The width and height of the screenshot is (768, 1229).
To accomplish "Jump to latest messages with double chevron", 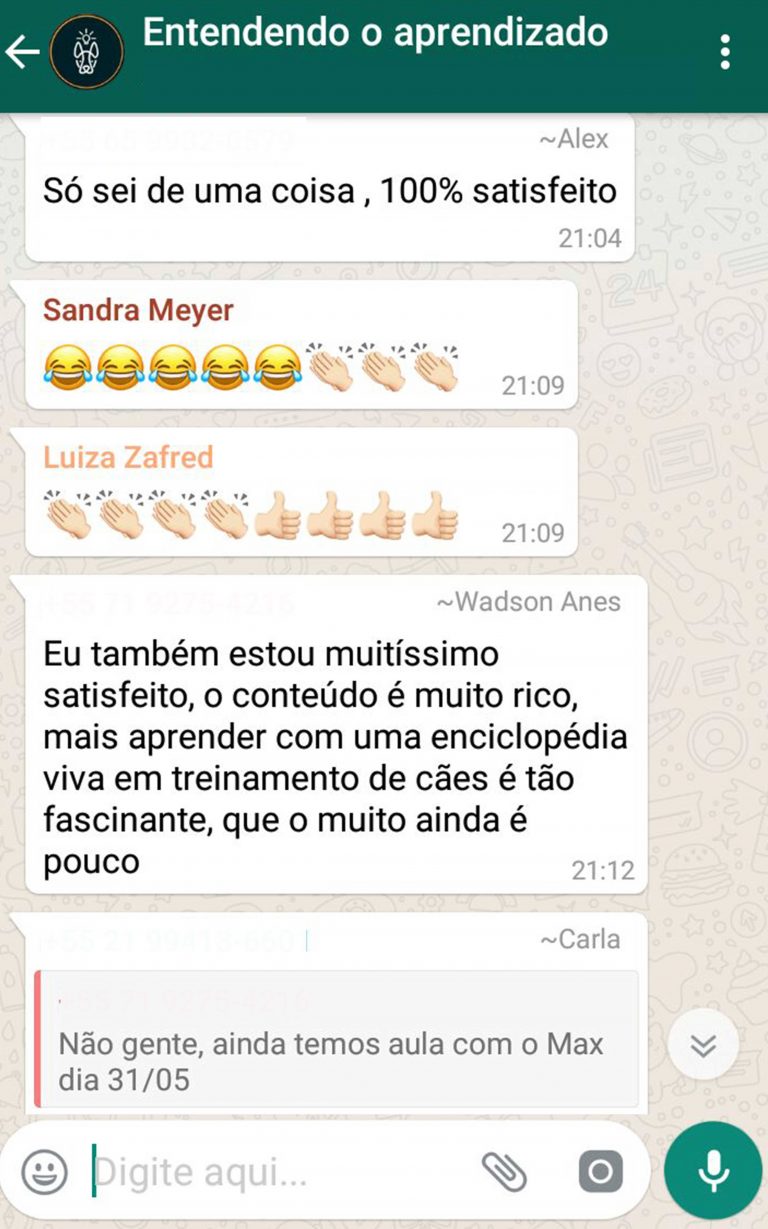I will (703, 1045).
